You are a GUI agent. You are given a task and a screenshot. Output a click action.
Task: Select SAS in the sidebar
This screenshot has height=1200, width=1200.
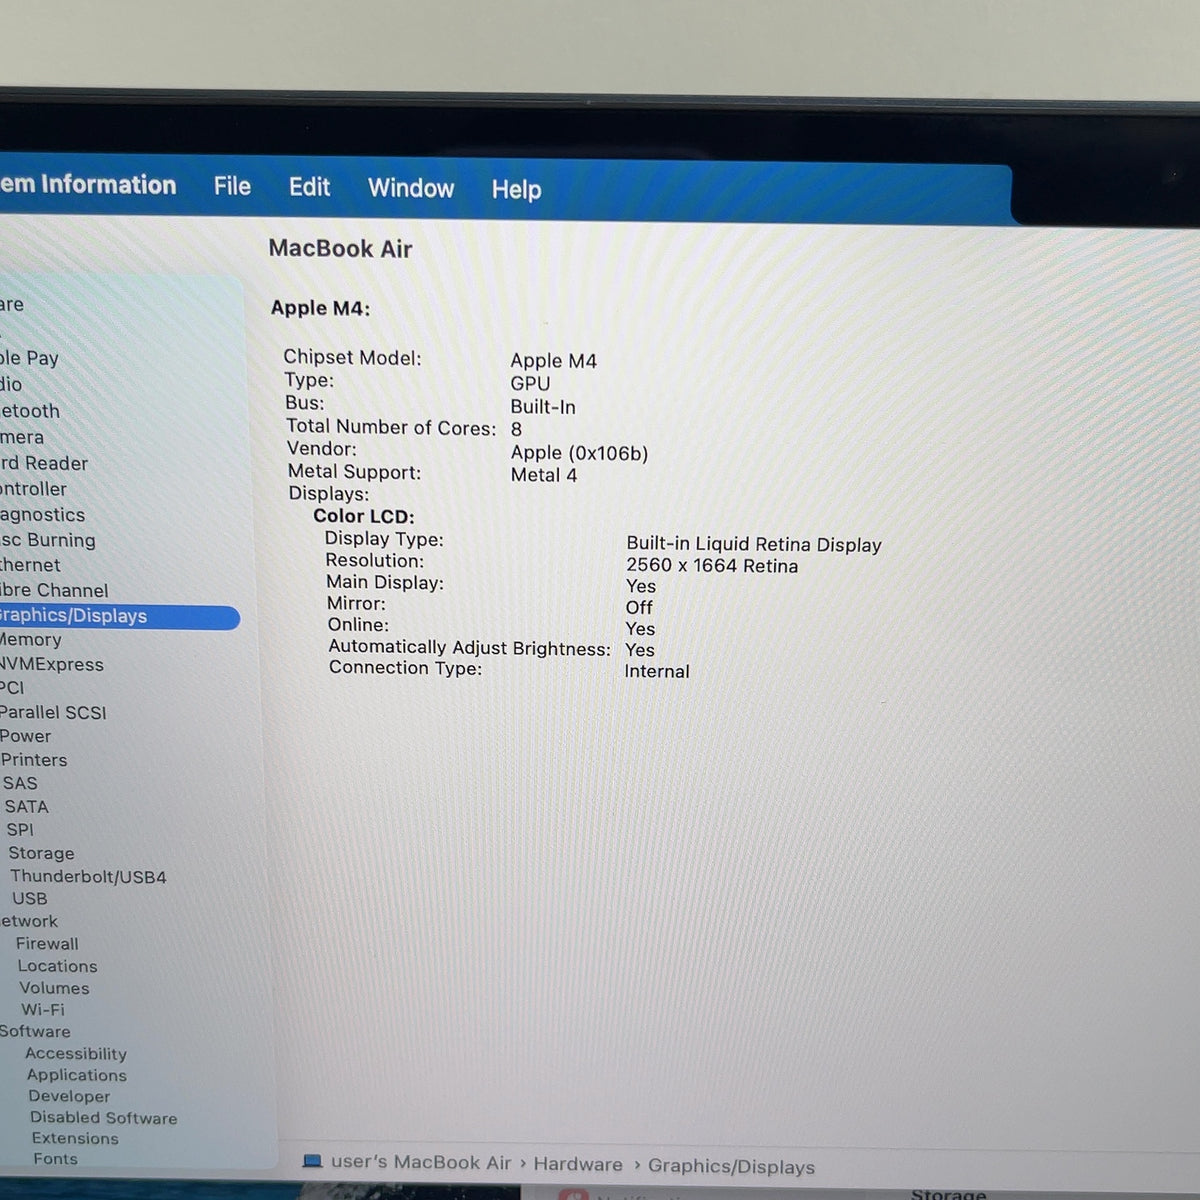pyautogui.click(x=20, y=783)
